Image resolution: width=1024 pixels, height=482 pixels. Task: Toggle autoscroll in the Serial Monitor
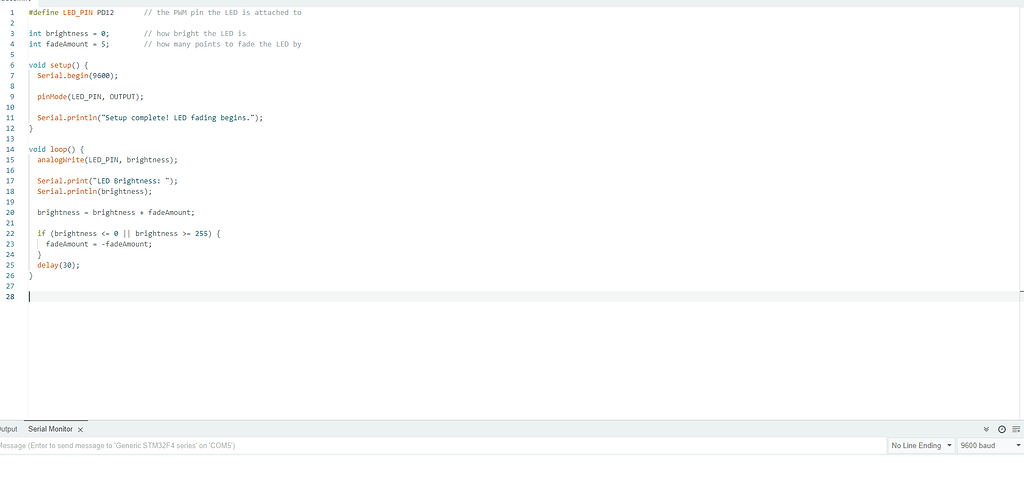click(986, 429)
